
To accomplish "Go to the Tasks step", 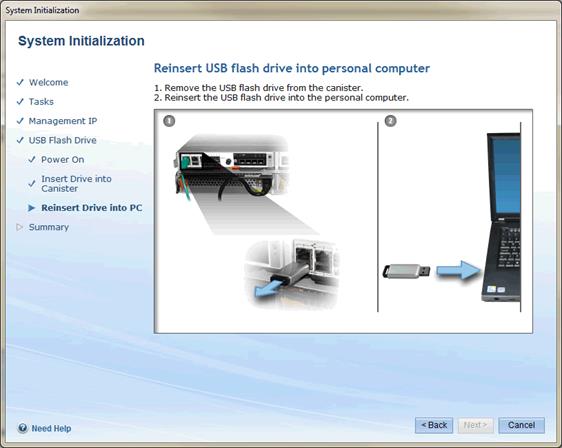I will [x=41, y=102].
